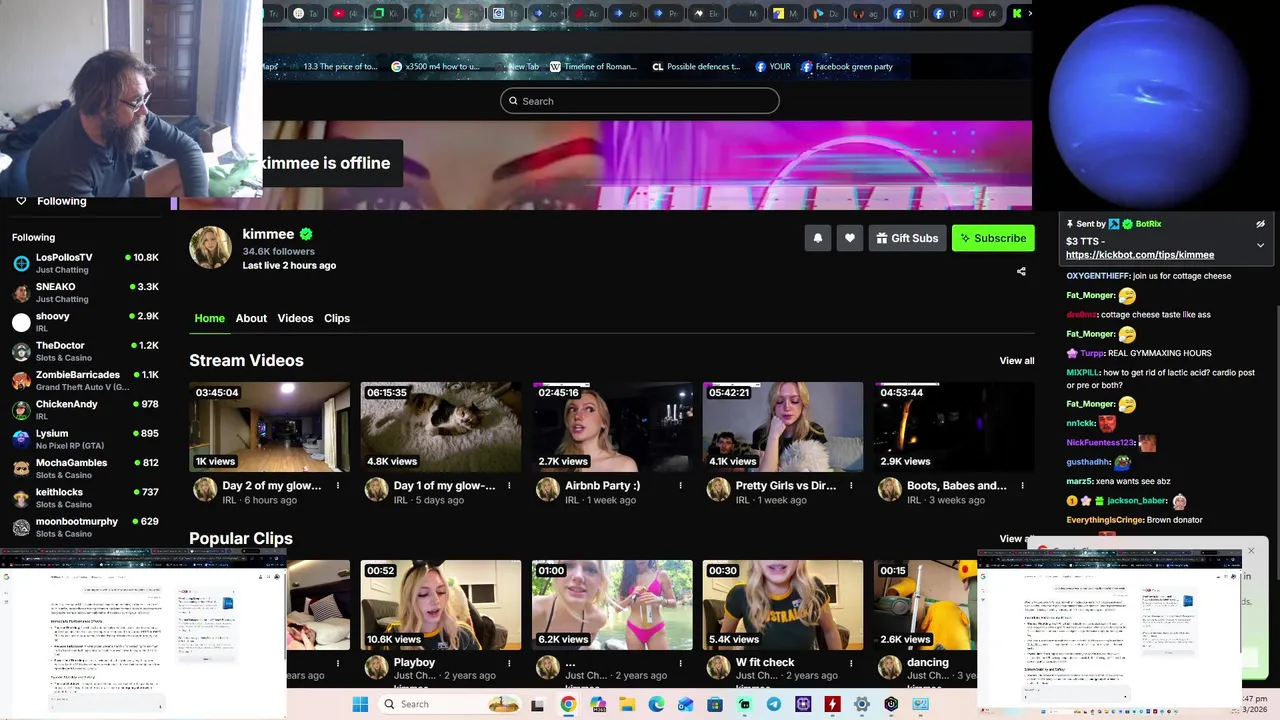Image resolution: width=1280 pixels, height=720 pixels.
Task: Open File Explorer from the taskbar
Action: click(627, 704)
